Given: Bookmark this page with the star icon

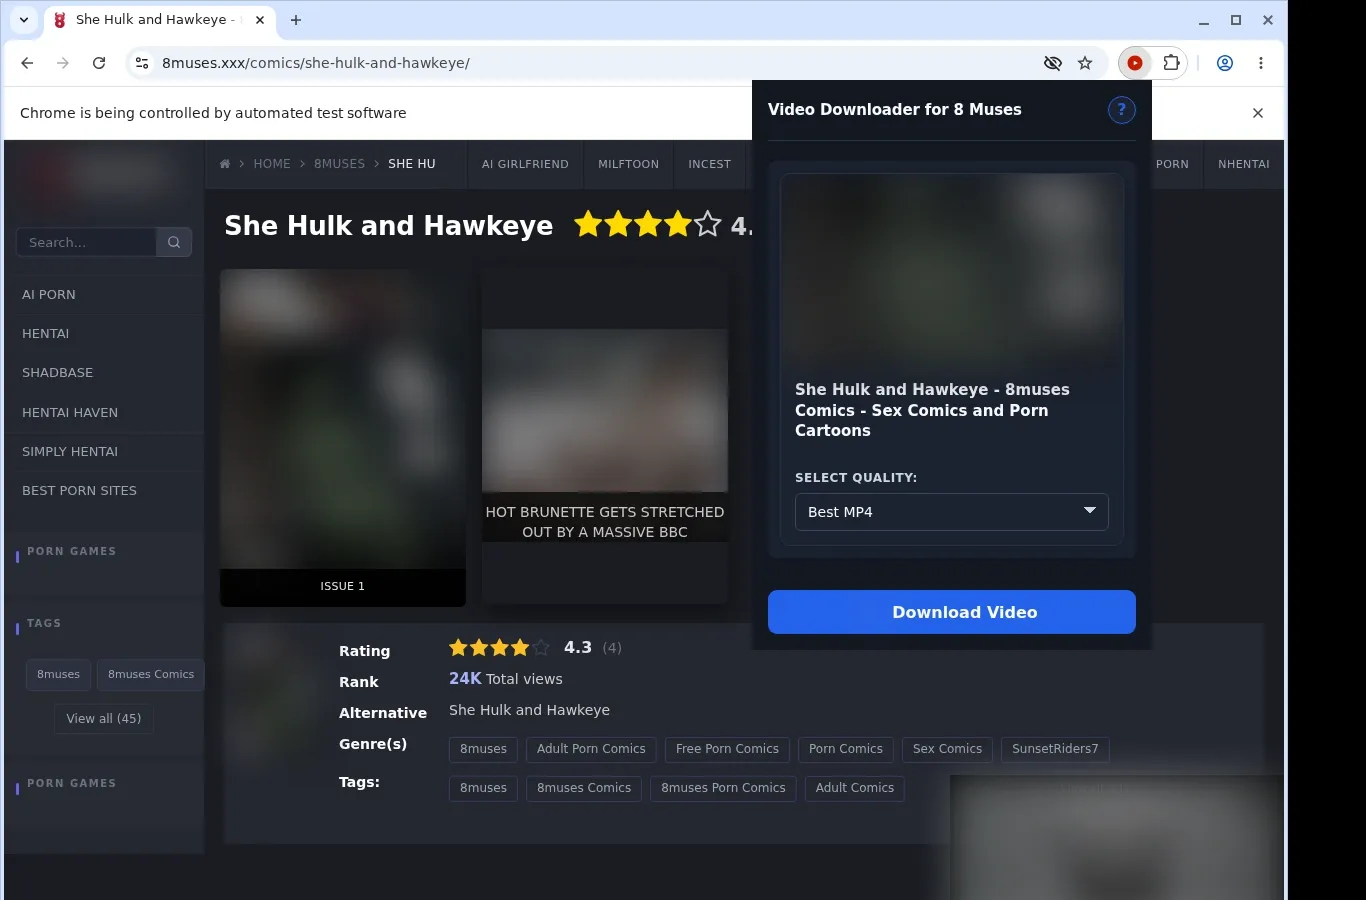Looking at the screenshot, I should click(1085, 63).
